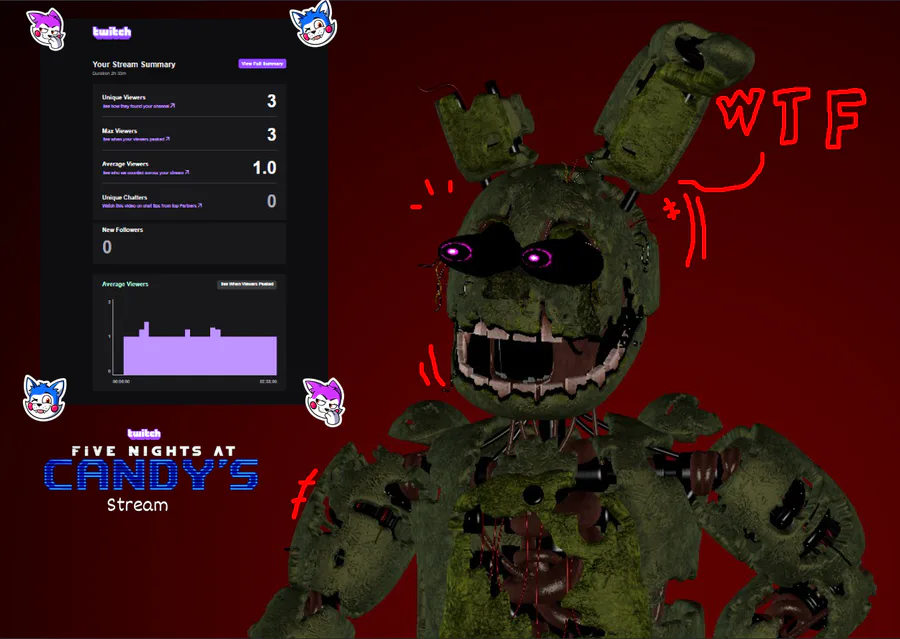Select the 'Your Stream Summary' heading

(x=134, y=64)
